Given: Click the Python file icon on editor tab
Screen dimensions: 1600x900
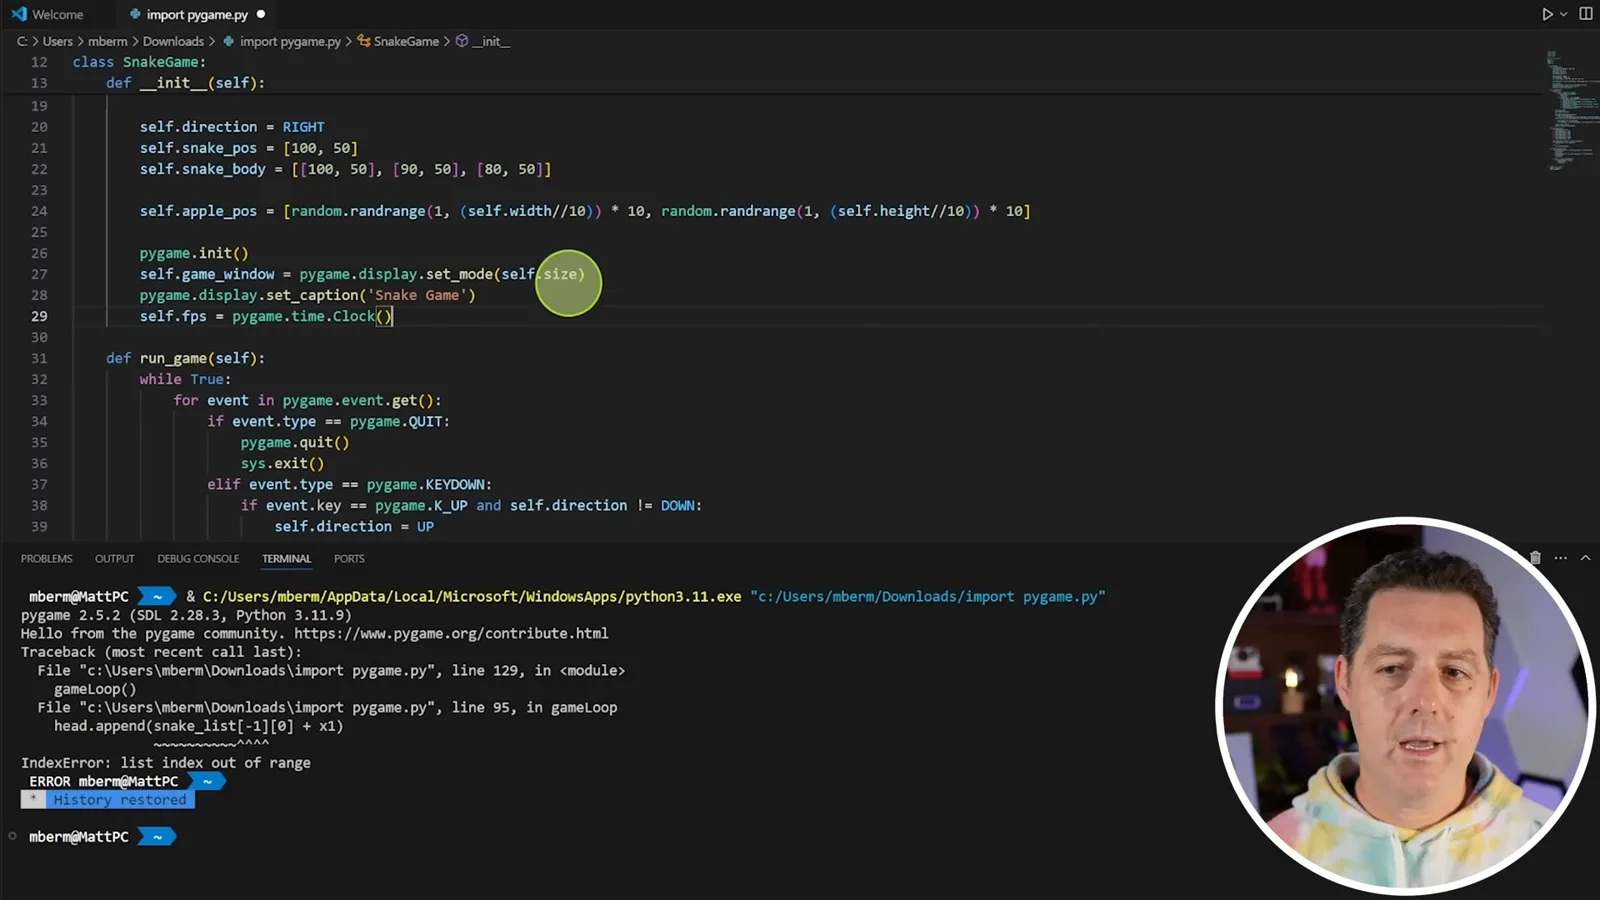Looking at the screenshot, I should coord(135,15).
